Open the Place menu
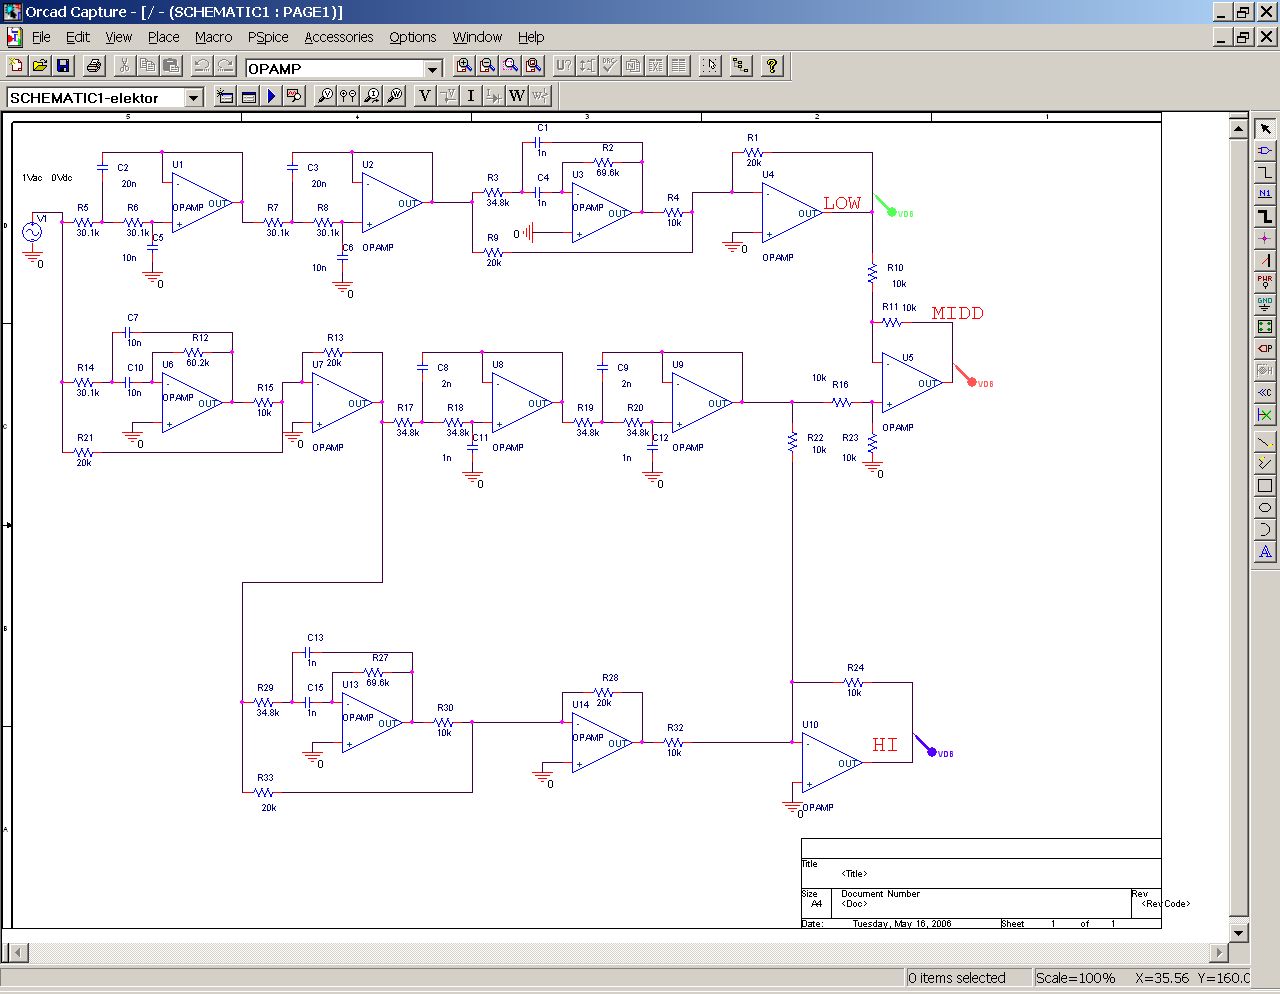 (163, 37)
